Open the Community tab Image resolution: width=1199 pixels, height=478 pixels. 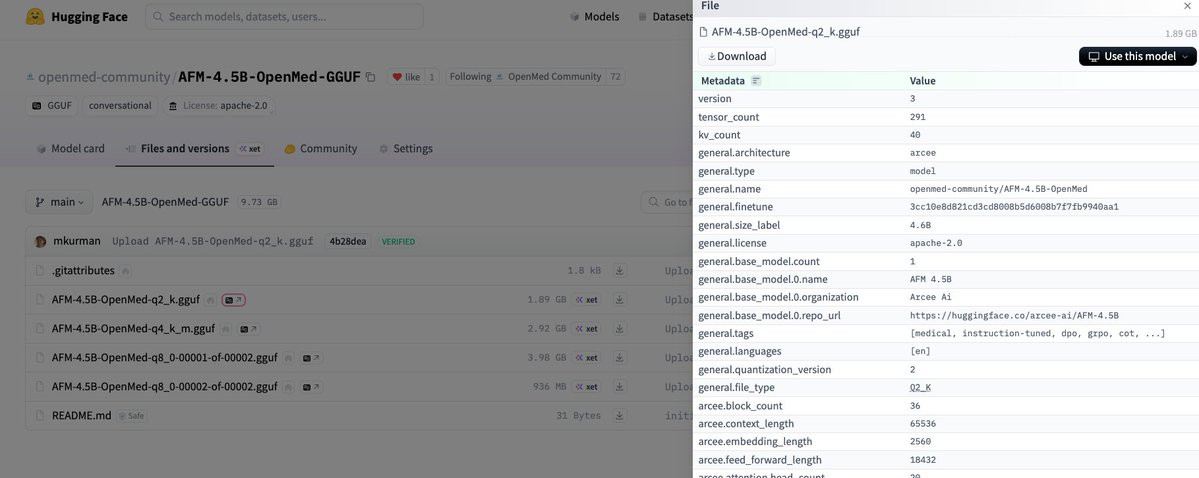pos(320,149)
